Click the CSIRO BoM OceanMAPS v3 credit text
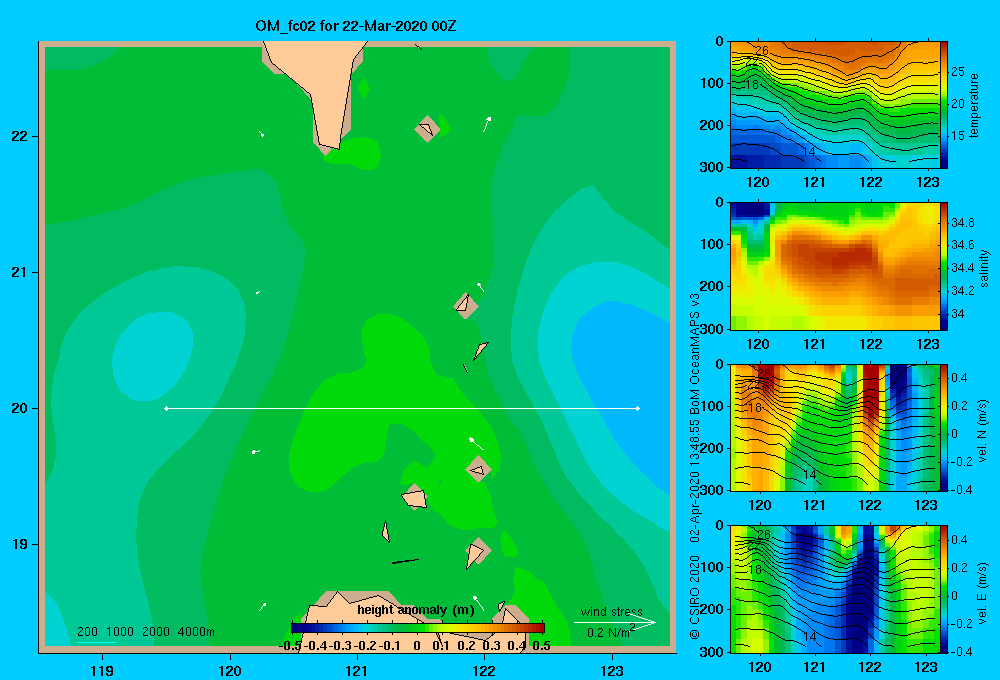Screen dimensions: 1000x680 pyautogui.click(x=695, y=468)
